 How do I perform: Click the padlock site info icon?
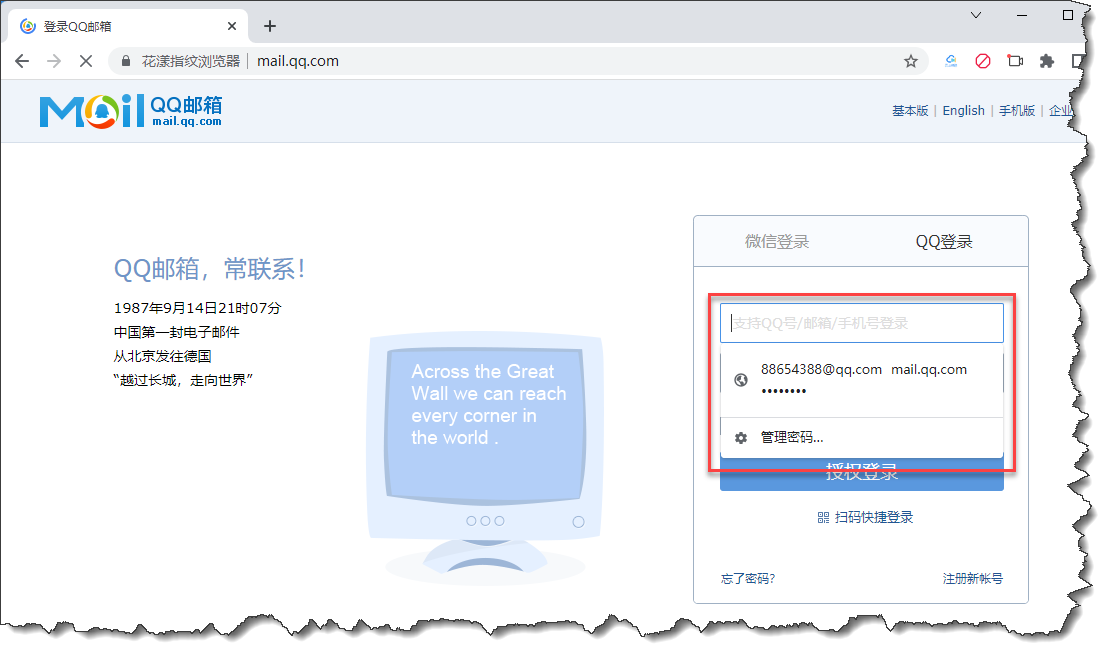point(126,61)
